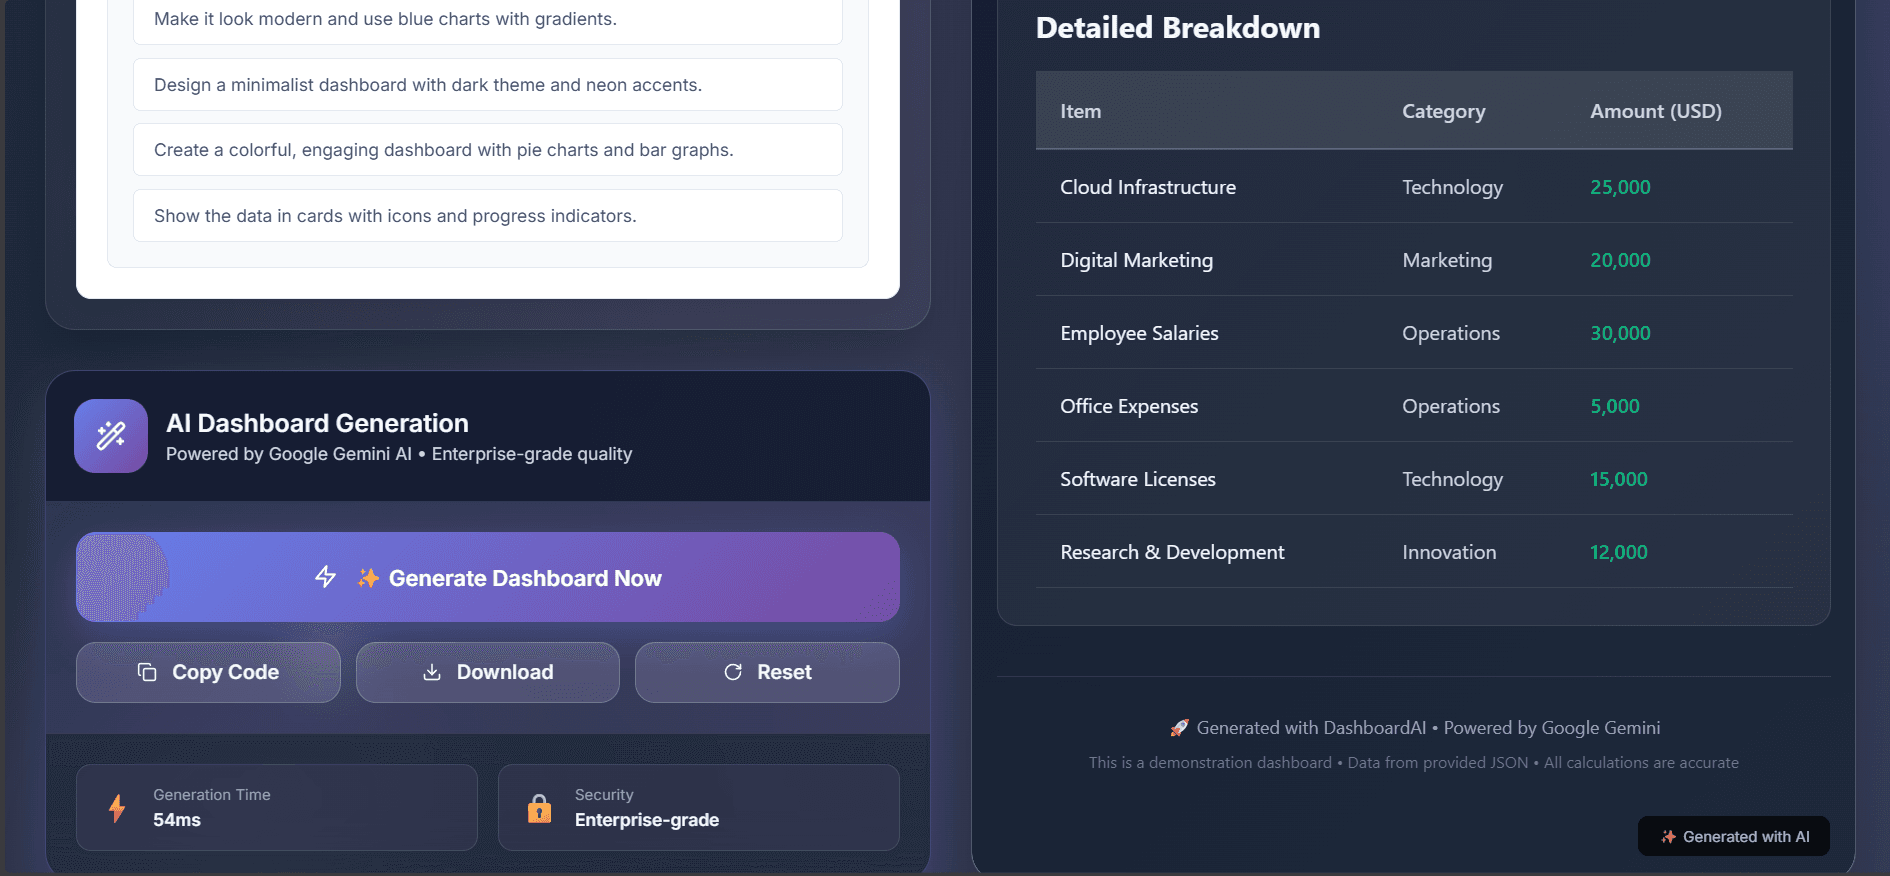Click the 25,000 amount value
The image size is (1890, 876).
[1620, 187]
